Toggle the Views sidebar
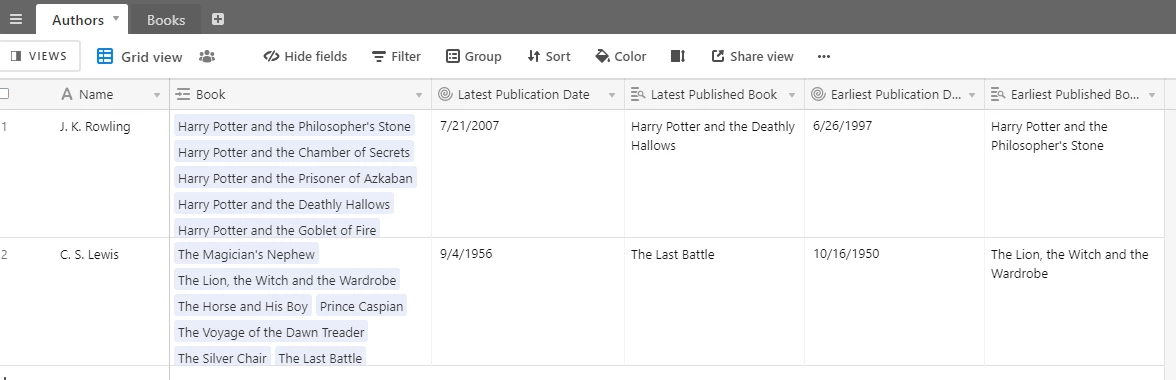This screenshot has height=380, width=1176. coord(39,56)
